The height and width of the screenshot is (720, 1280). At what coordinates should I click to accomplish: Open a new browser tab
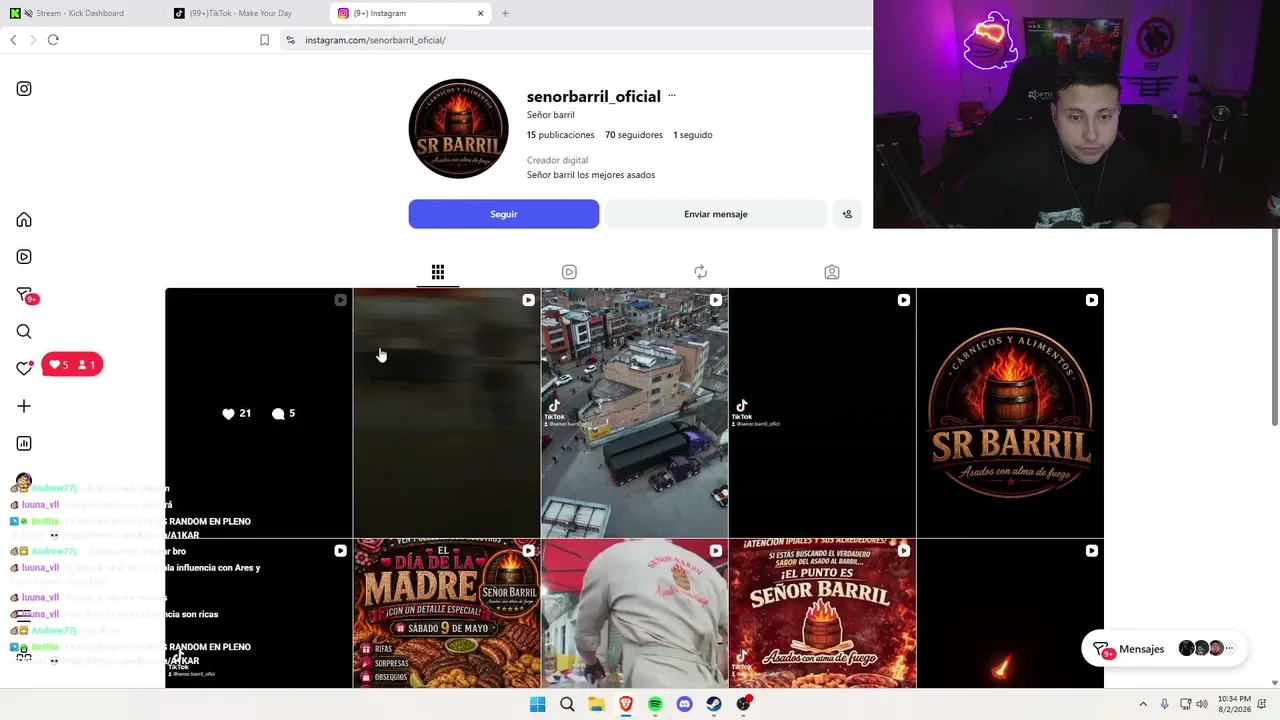(505, 13)
